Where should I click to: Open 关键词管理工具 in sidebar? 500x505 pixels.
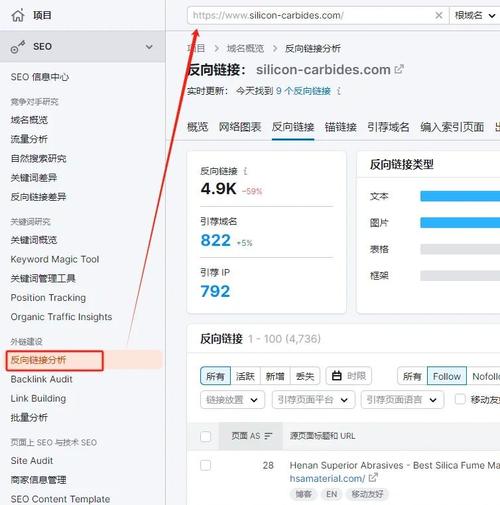43,278
